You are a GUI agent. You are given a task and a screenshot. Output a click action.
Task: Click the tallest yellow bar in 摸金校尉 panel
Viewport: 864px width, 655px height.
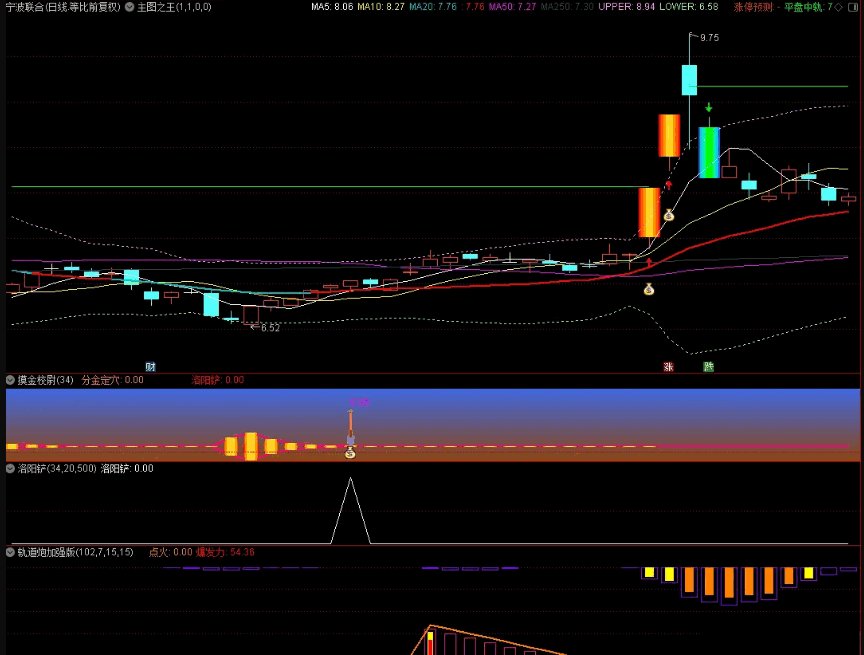[251, 446]
